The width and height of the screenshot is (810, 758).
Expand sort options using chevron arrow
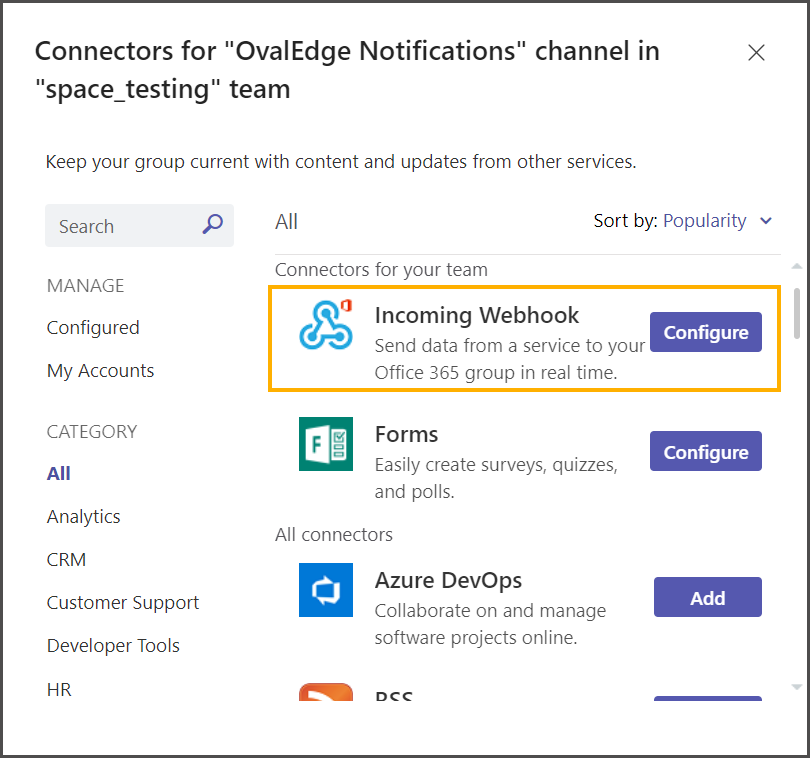click(766, 221)
